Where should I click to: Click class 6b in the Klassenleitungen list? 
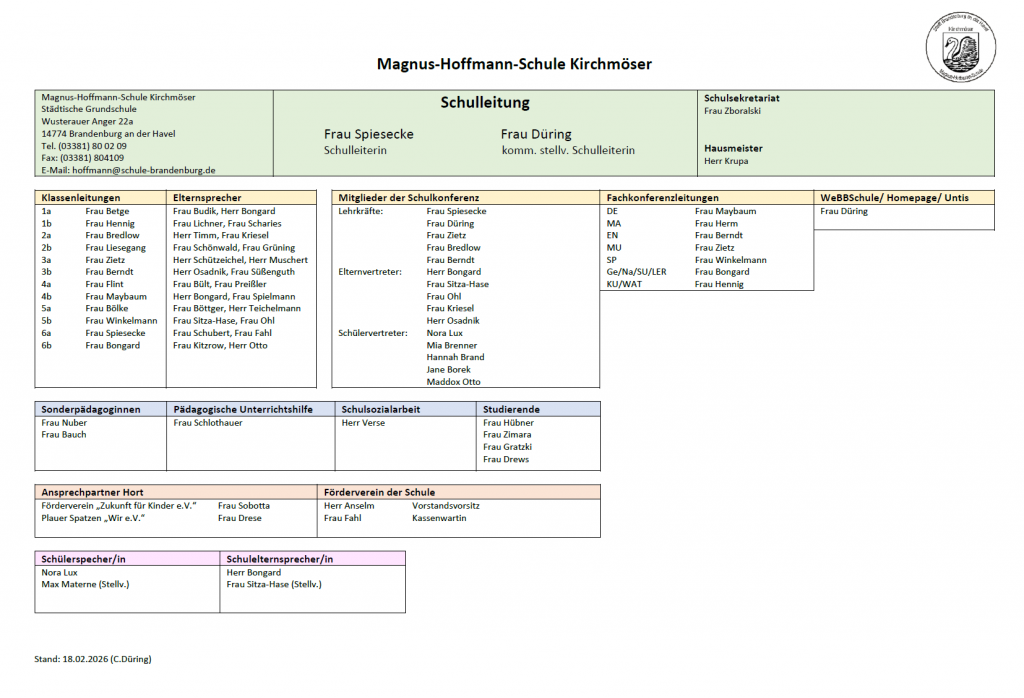tap(47, 345)
